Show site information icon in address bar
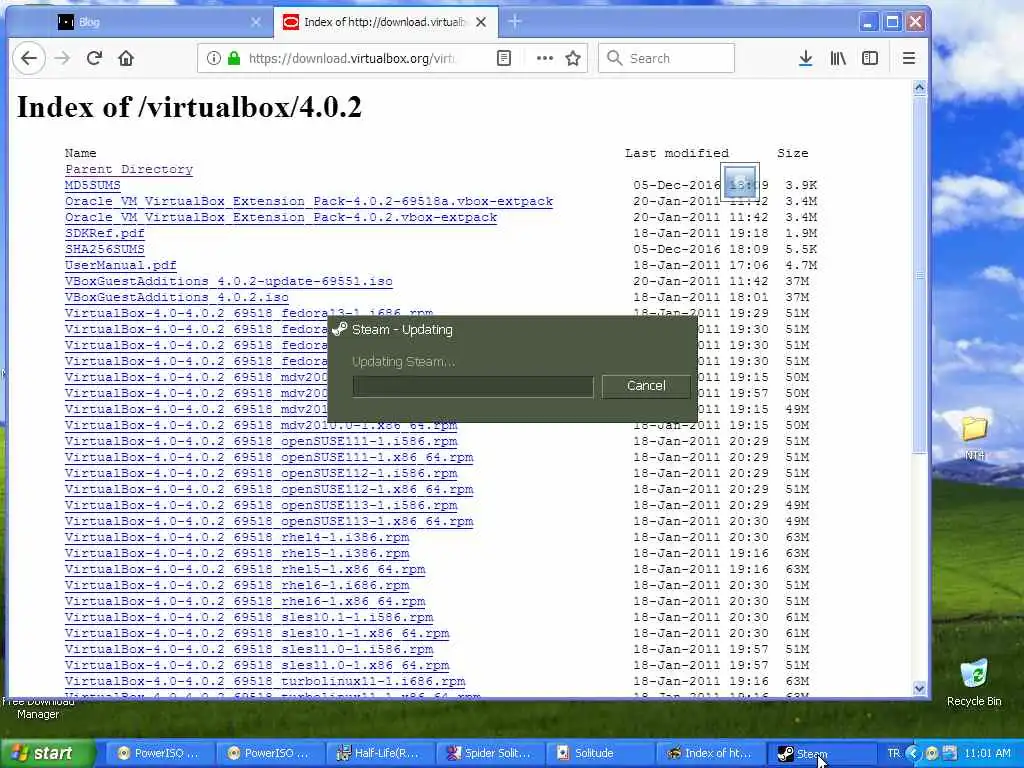The image size is (1024, 768). [214, 58]
